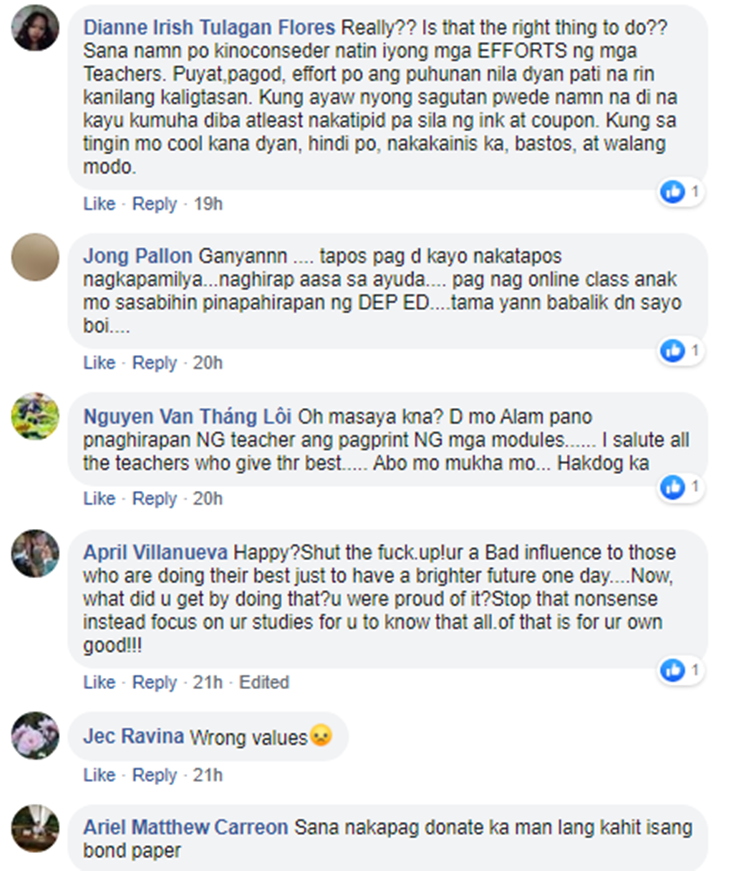Screen dimensions: 750x871
Task: Open the April Villanueva name link
Action: 156,553
